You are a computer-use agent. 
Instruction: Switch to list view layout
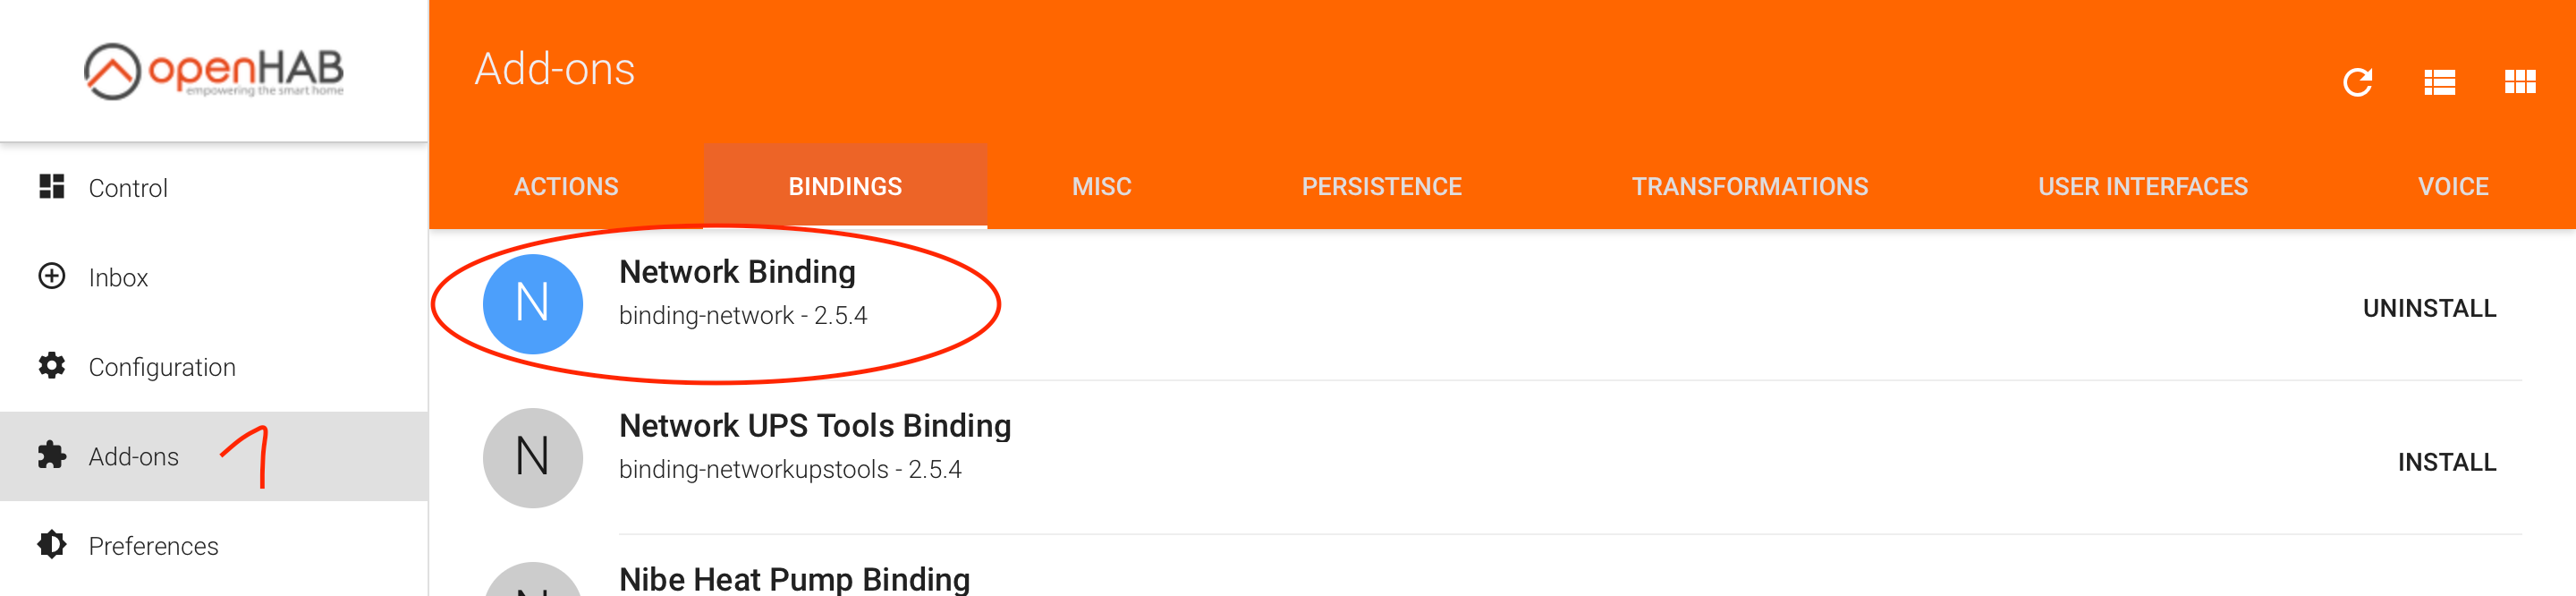click(x=2439, y=82)
